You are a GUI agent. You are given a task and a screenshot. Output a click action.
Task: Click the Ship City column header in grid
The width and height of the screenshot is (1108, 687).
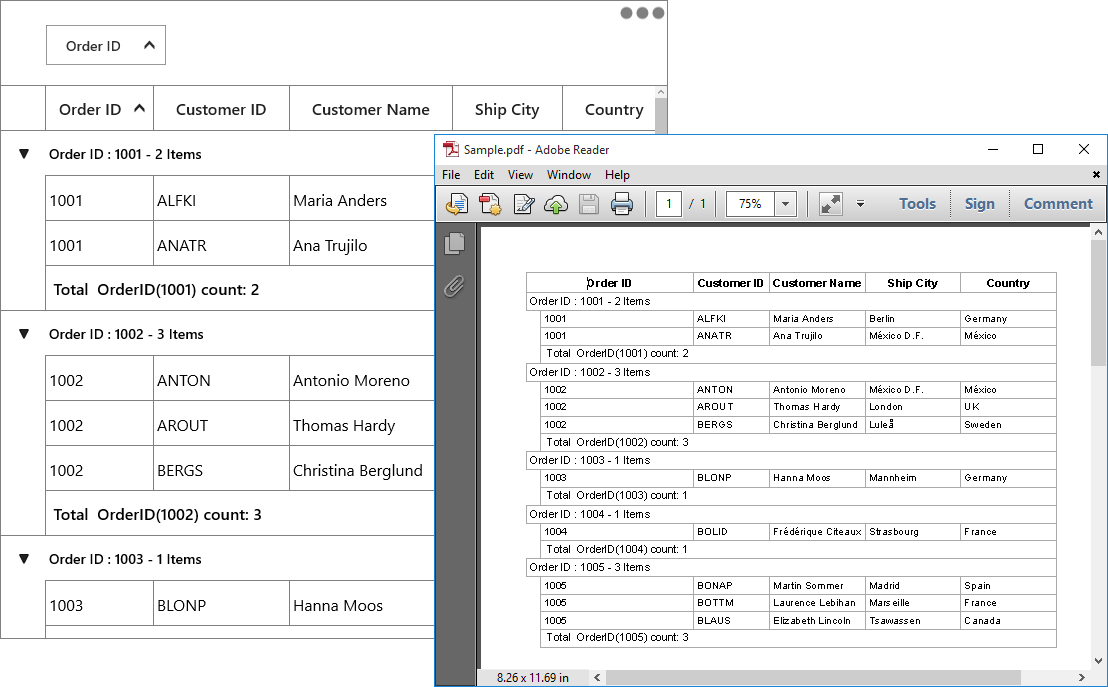click(x=507, y=109)
